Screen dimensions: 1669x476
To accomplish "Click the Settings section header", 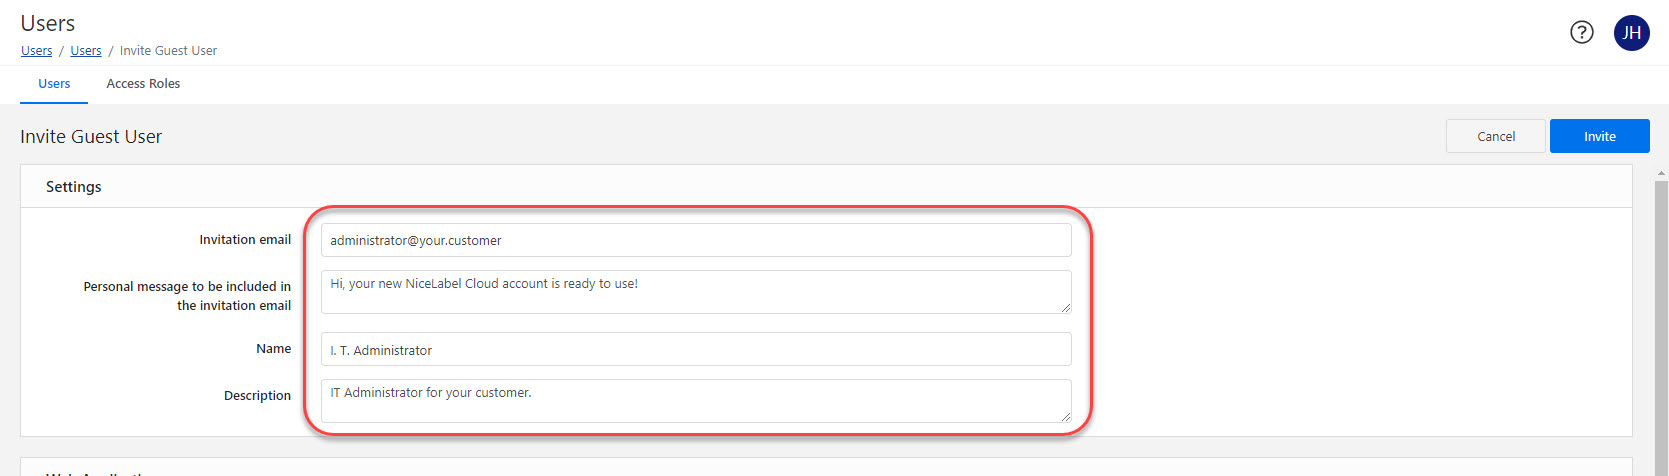I will (x=74, y=187).
